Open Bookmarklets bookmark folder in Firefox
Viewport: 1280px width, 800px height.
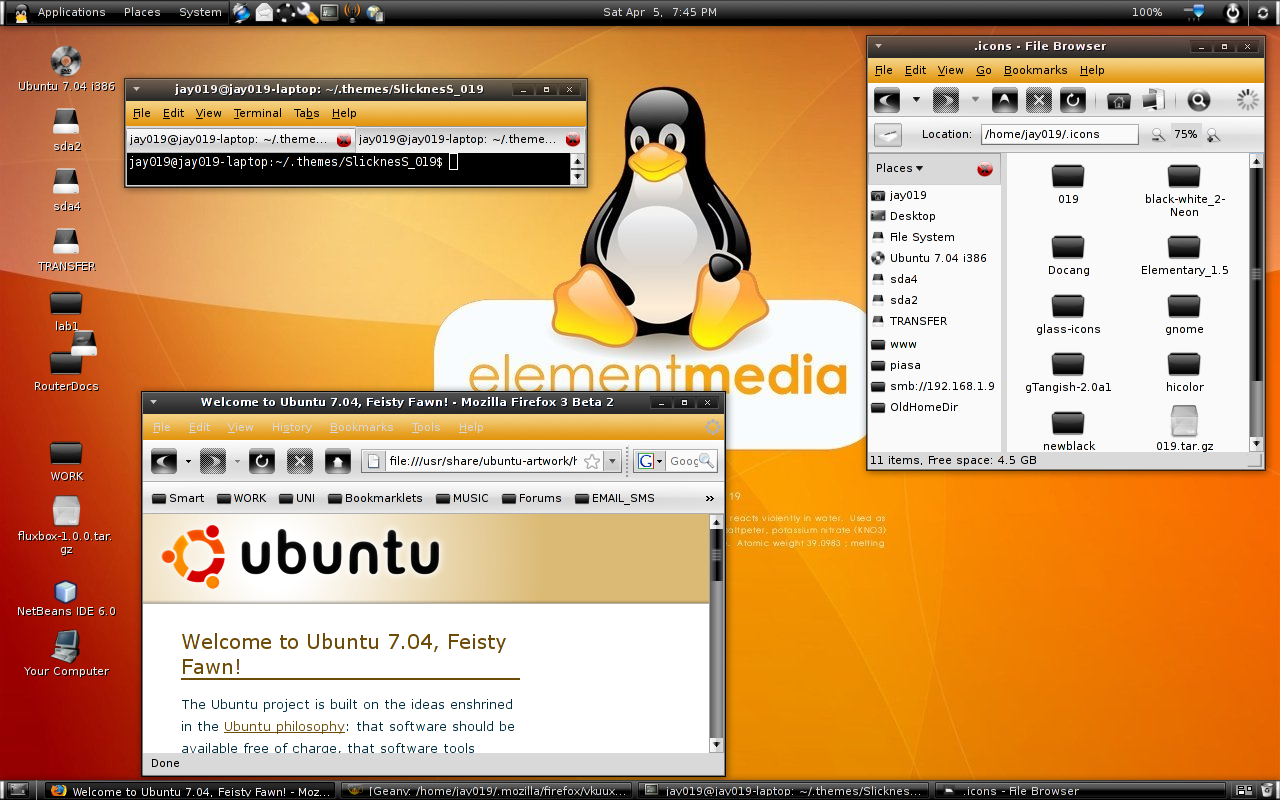[375, 498]
